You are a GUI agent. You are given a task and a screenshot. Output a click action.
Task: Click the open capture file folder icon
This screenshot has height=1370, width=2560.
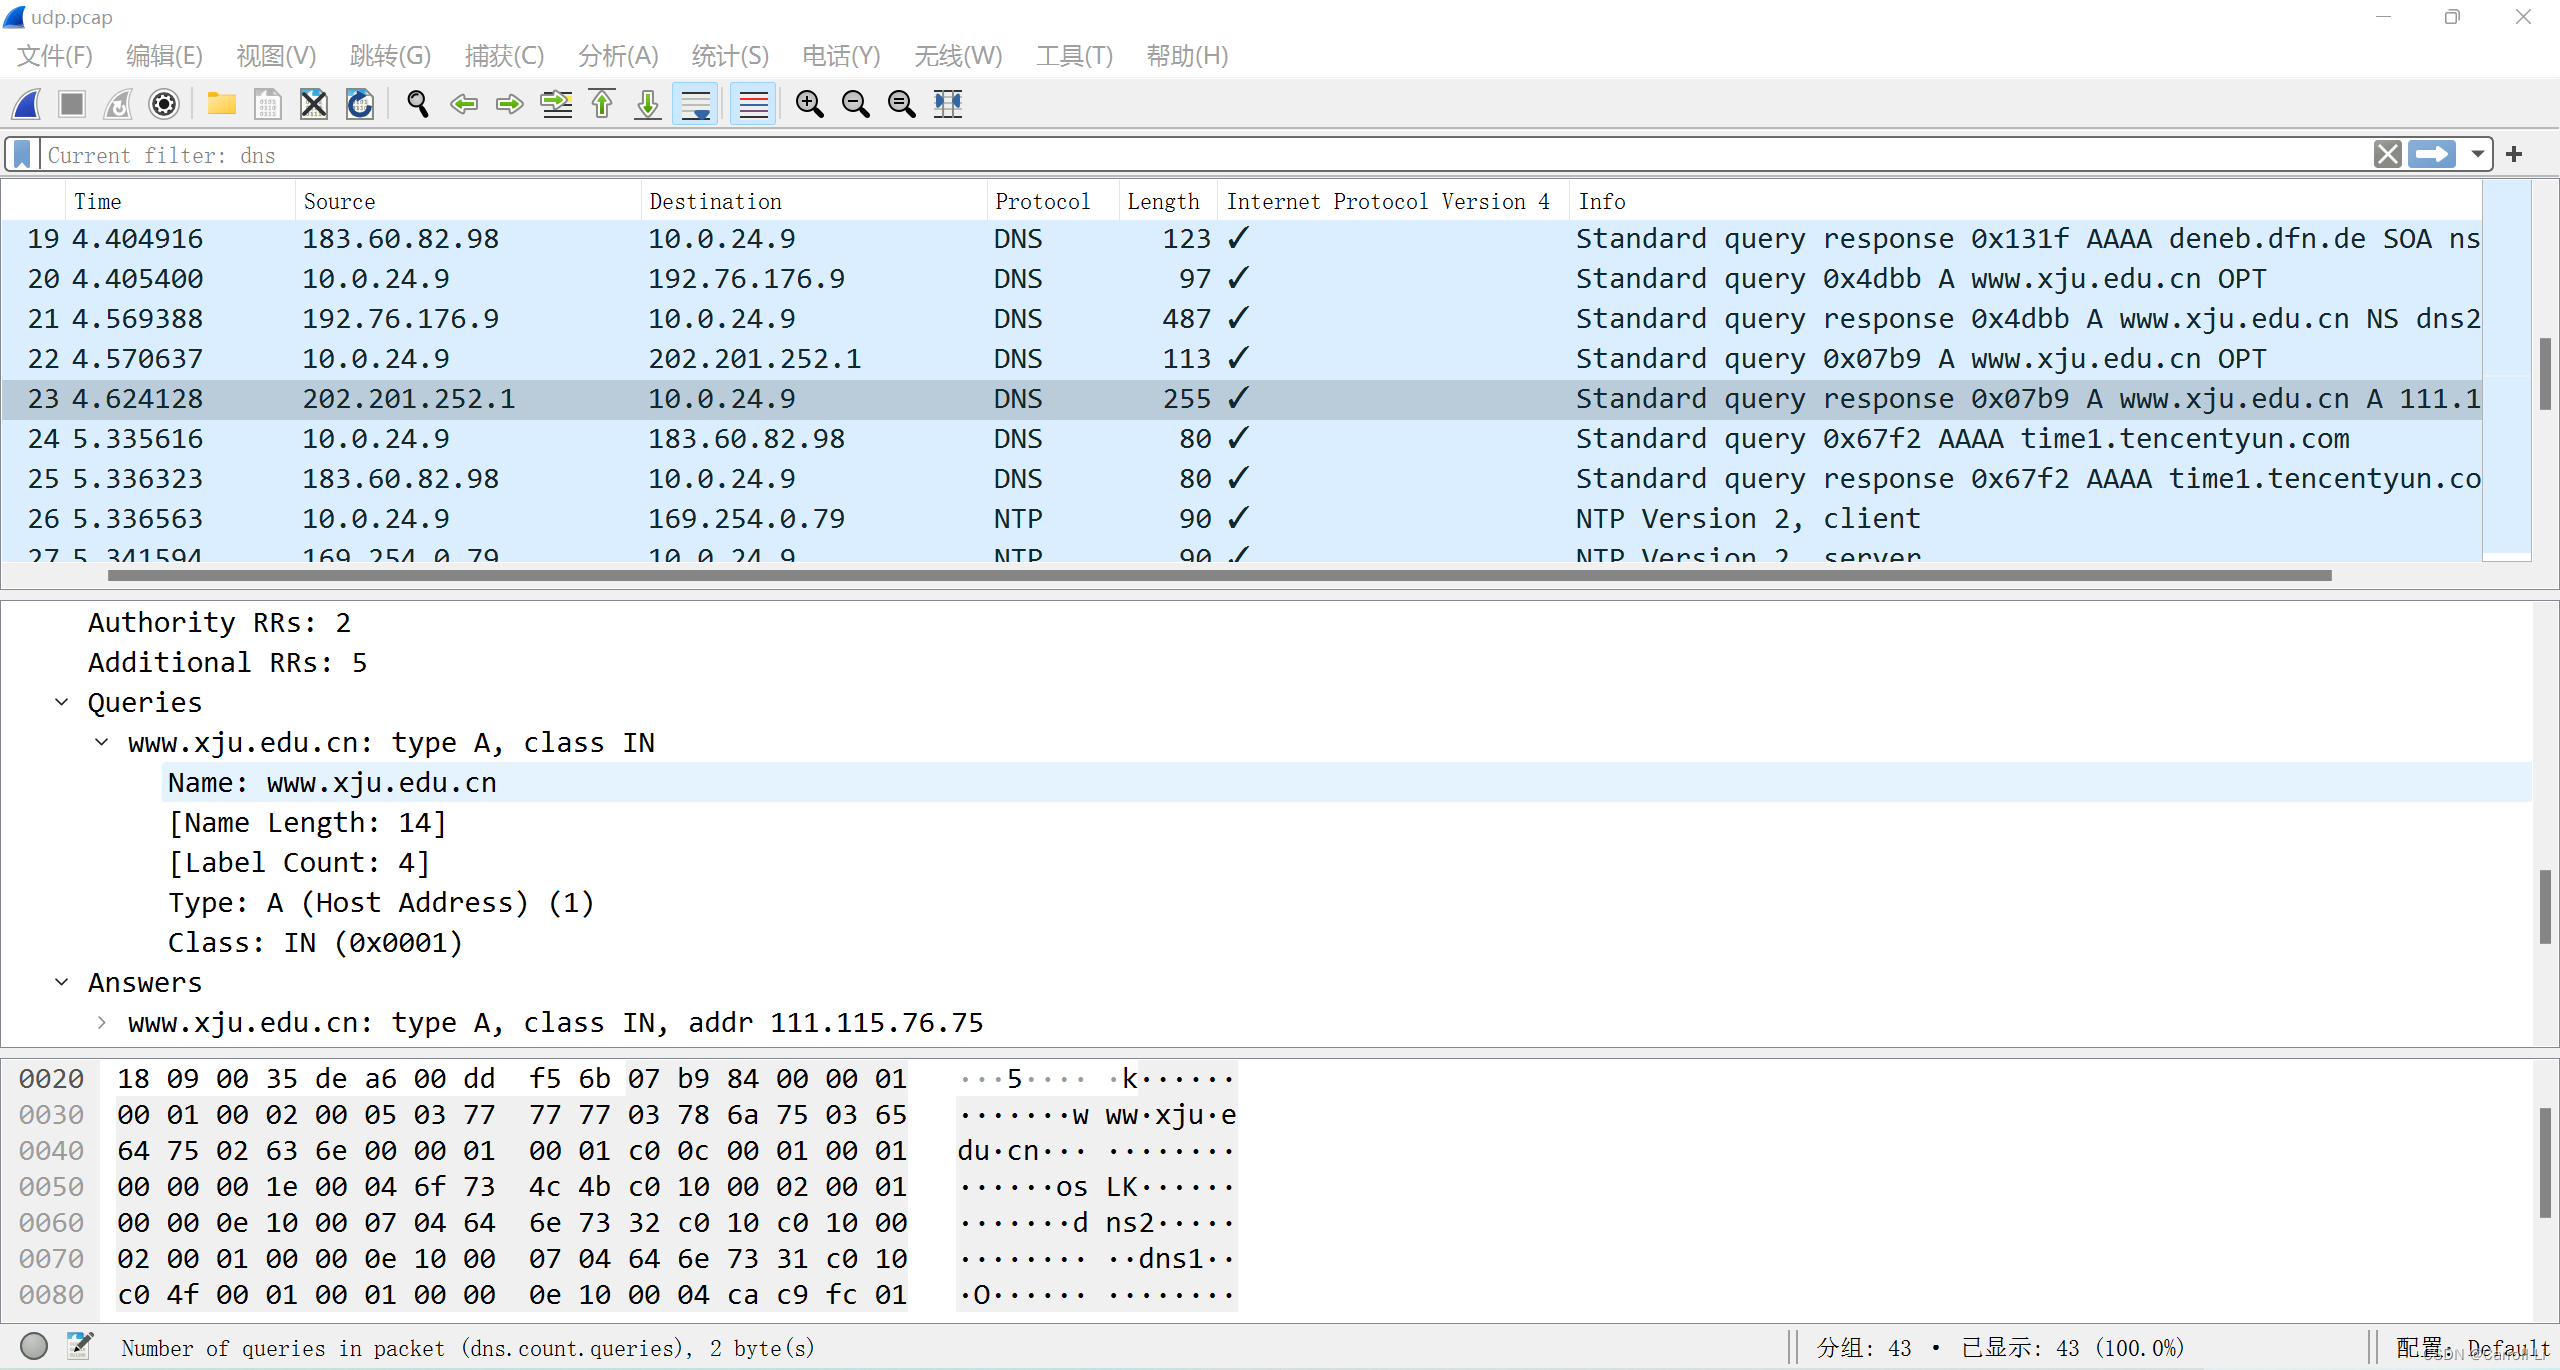(221, 104)
